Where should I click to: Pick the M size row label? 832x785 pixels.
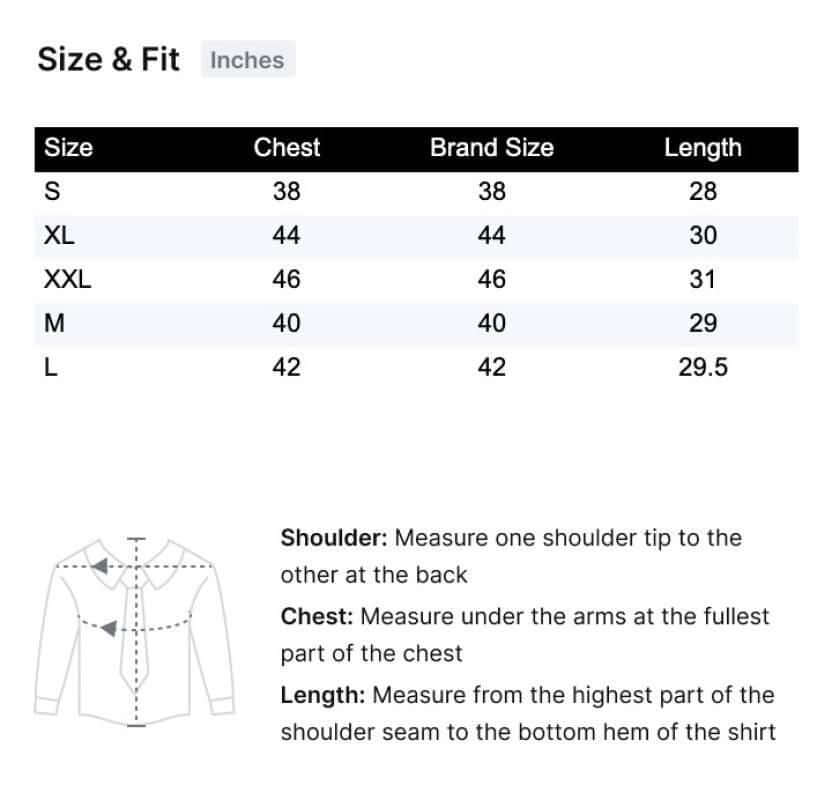click(x=54, y=324)
